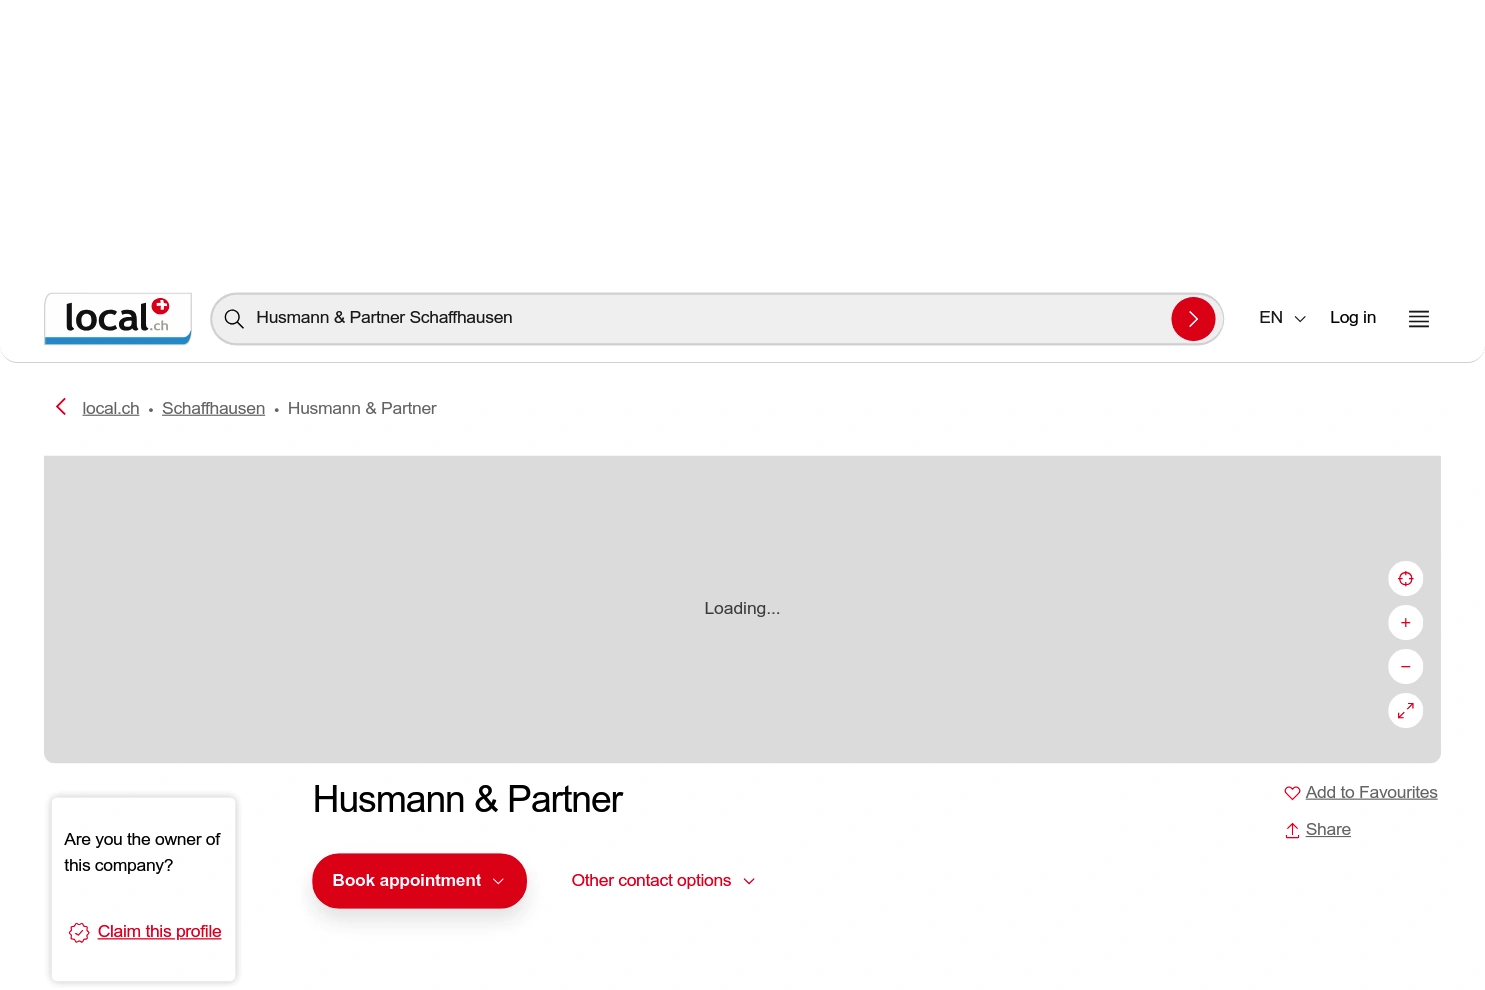Viewport: 1485px width, 990px height.
Task: Open the EN language dropdown
Action: [x=1282, y=318]
